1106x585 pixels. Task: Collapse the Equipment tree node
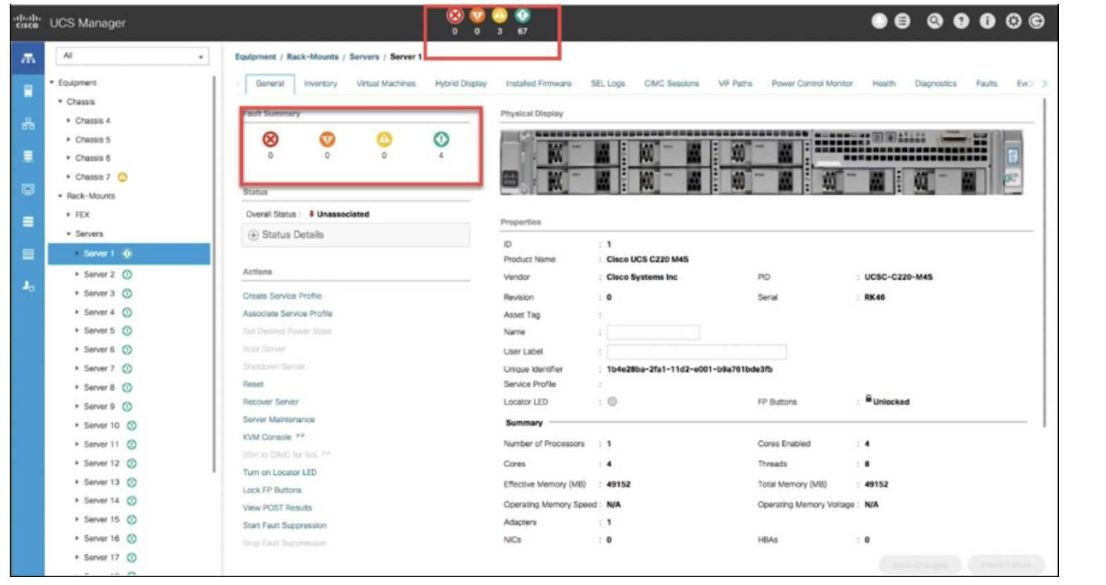tap(51, 83)
